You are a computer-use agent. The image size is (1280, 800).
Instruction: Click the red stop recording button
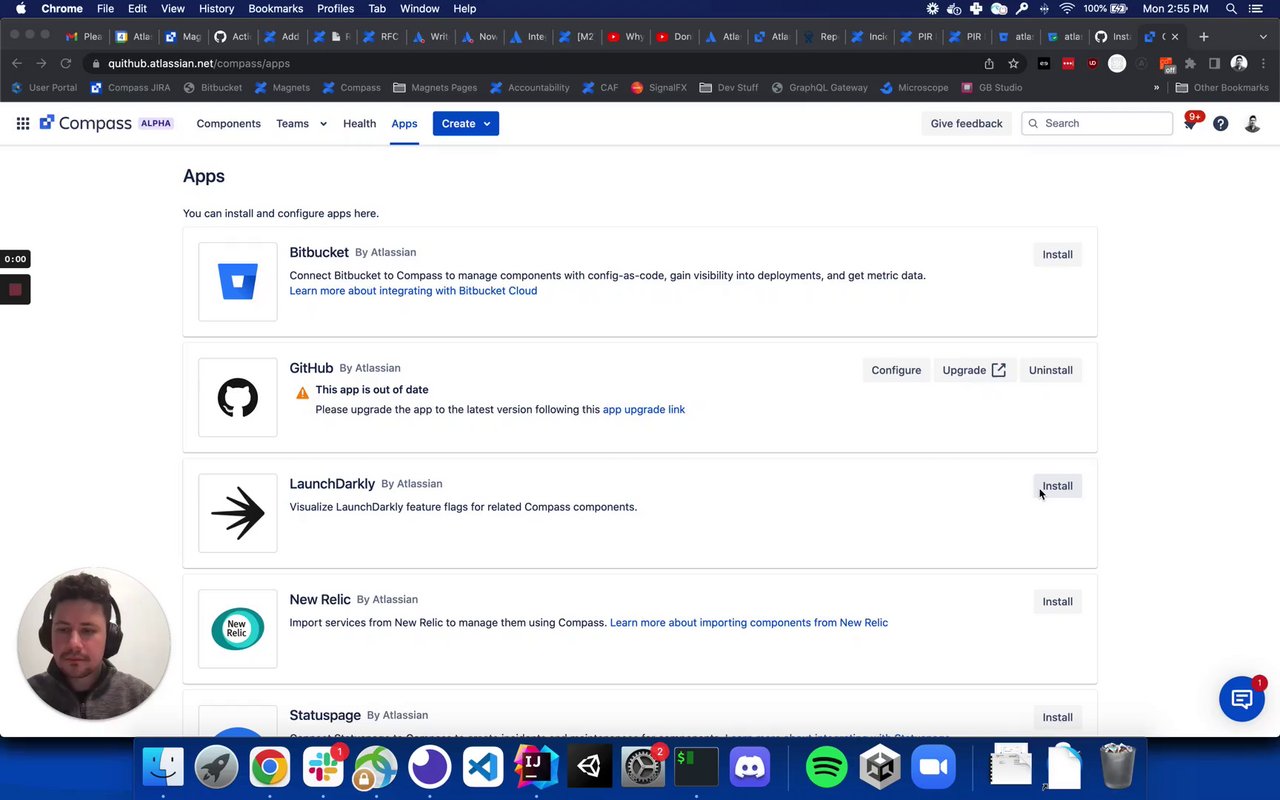(15, 290)
